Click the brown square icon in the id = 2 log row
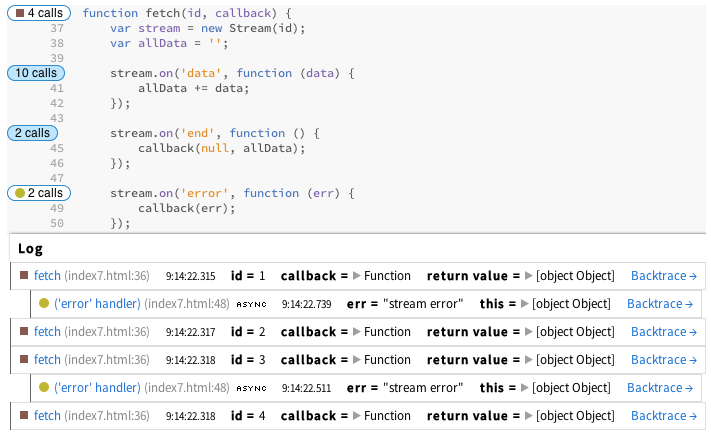 click(x=24, y=332)
